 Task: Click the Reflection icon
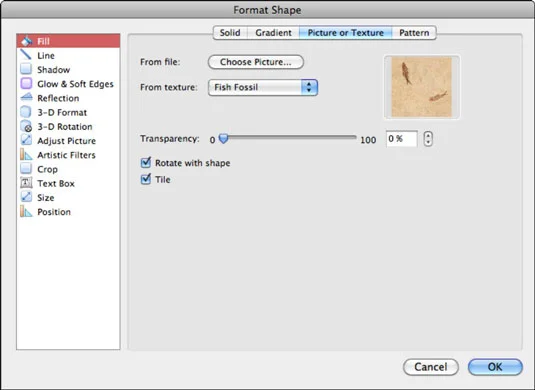[26, 98]
